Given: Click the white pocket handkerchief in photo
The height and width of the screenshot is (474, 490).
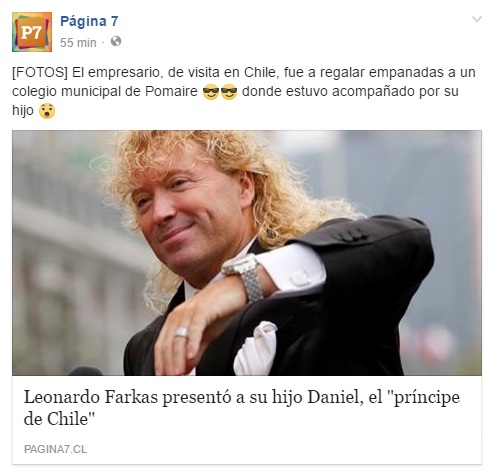Looking at the screenshot, I should point(256,349).
